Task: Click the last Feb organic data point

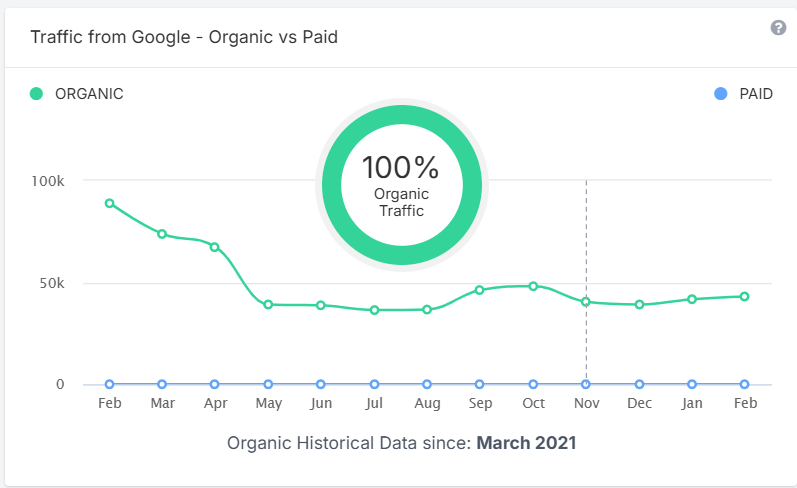Action: (x=745, y=296)
